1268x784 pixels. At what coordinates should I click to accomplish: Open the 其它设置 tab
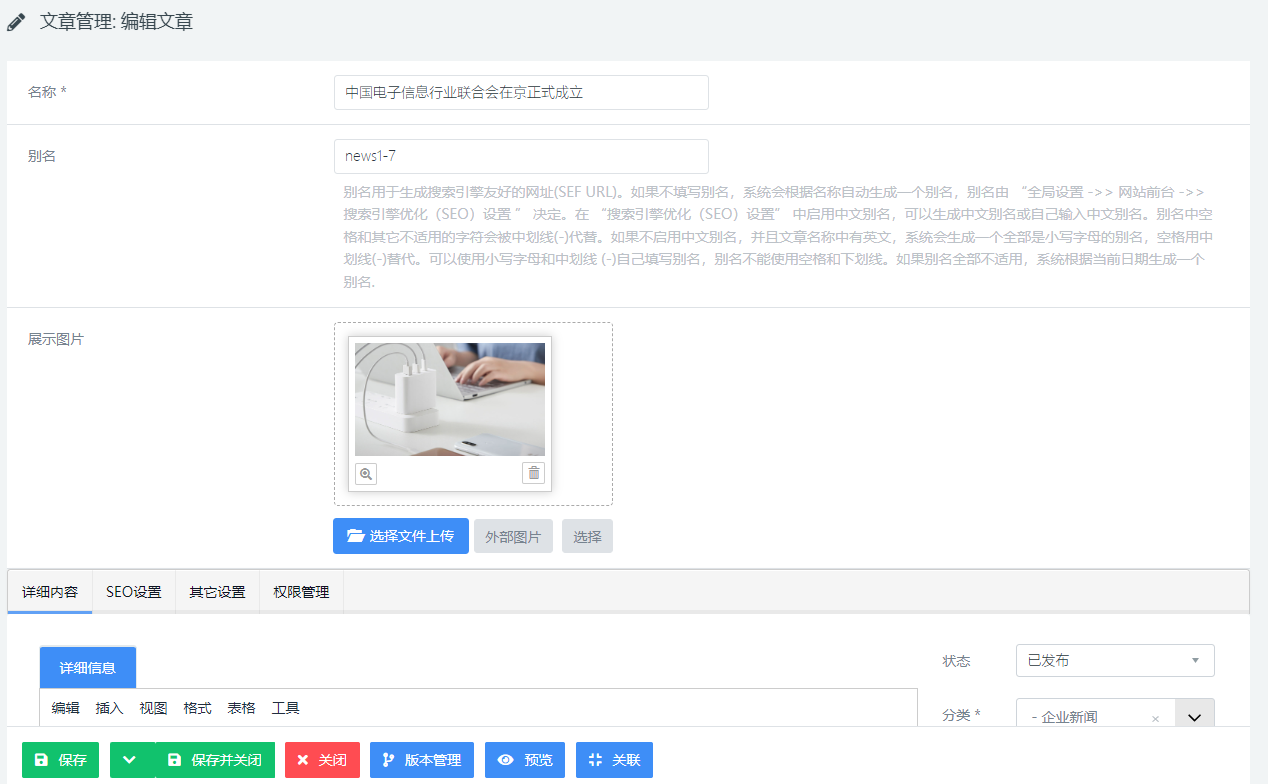(x=217, y=592)
